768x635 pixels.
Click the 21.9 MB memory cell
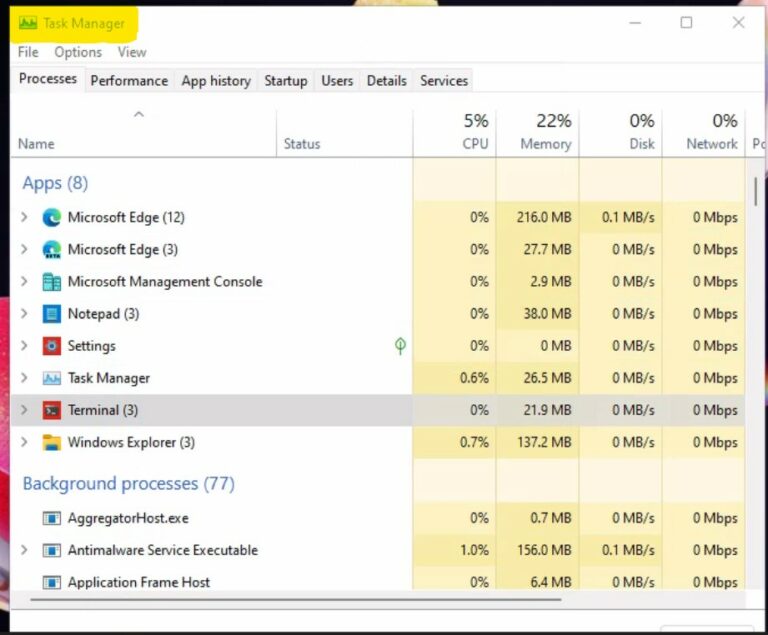click(537, 410)
